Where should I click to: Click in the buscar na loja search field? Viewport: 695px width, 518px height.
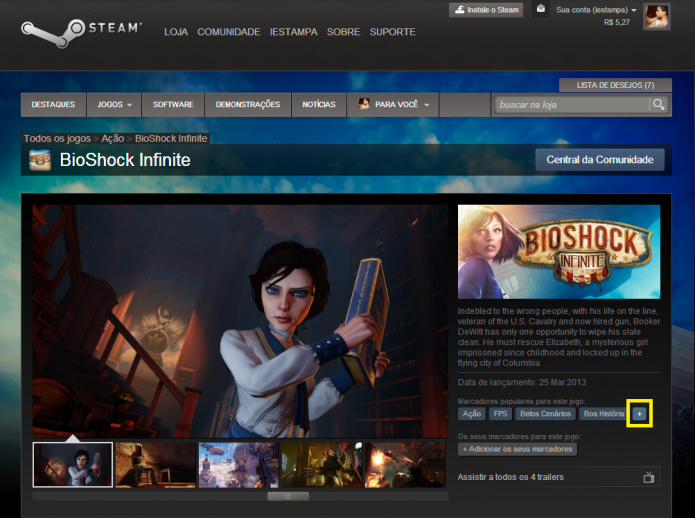tap(572, 105)
